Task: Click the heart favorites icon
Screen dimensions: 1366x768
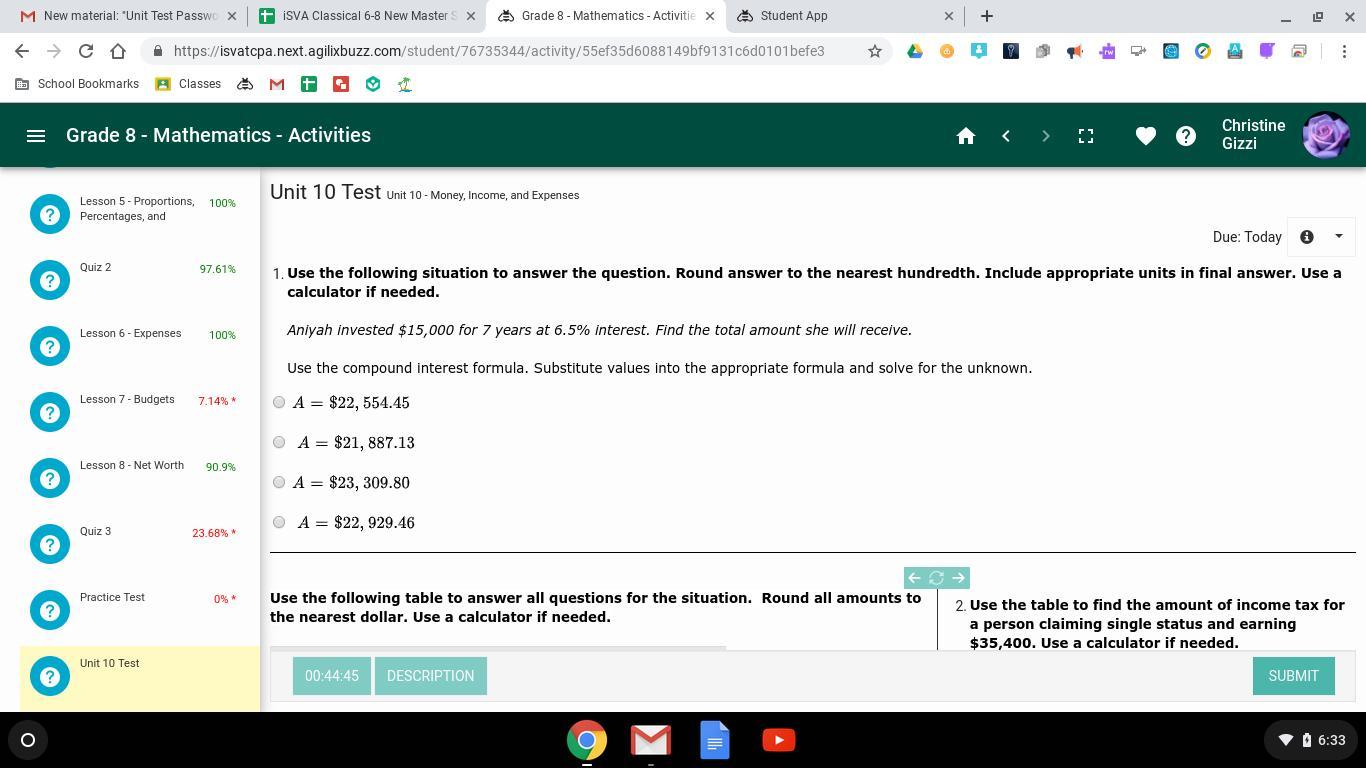Action: (x=1146, y=136)
